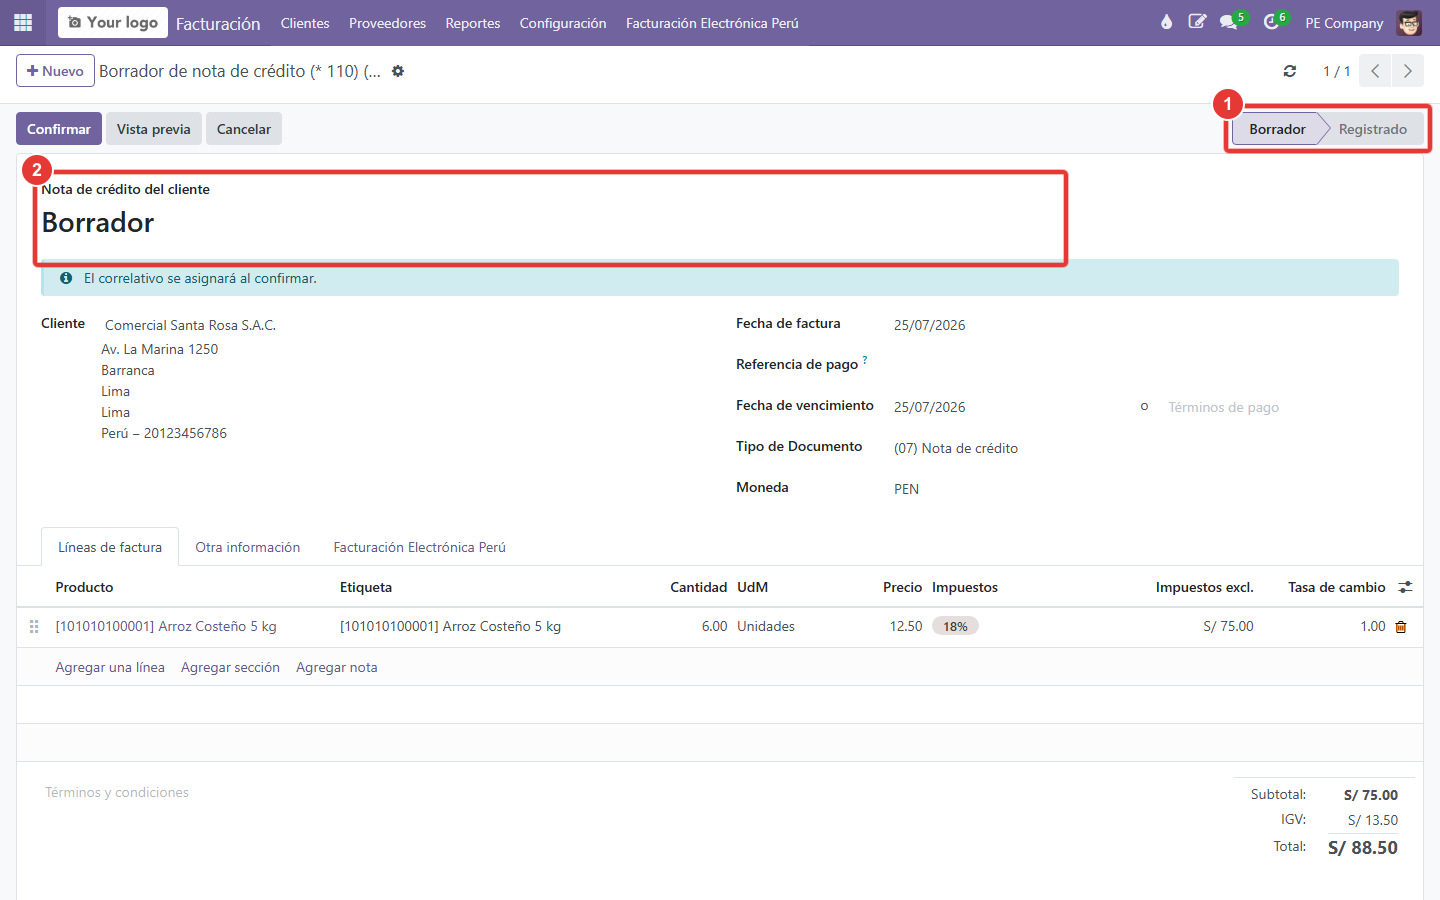This screenshot has height=900, width=1440.
Task: Click the Etiqueta cell Arroz Costeño 5 kg
Action: coord(450,626)
